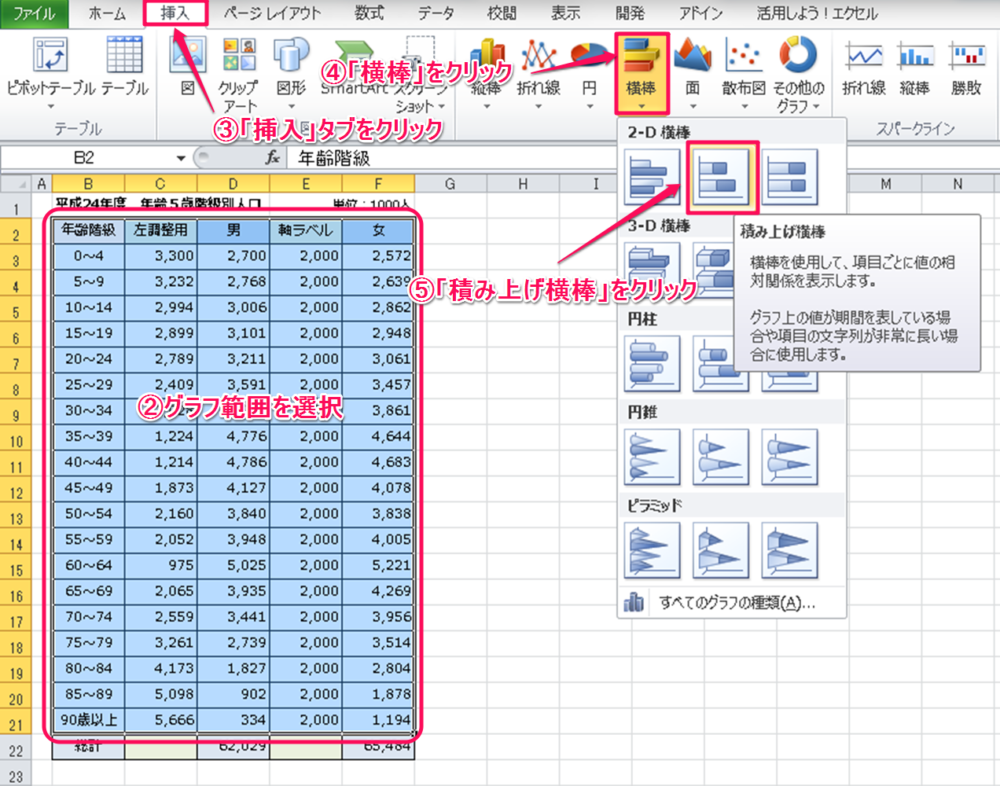1000x786 pixels.
Task: Click the 面 area chart icon
Action: [x=692, y=60]
